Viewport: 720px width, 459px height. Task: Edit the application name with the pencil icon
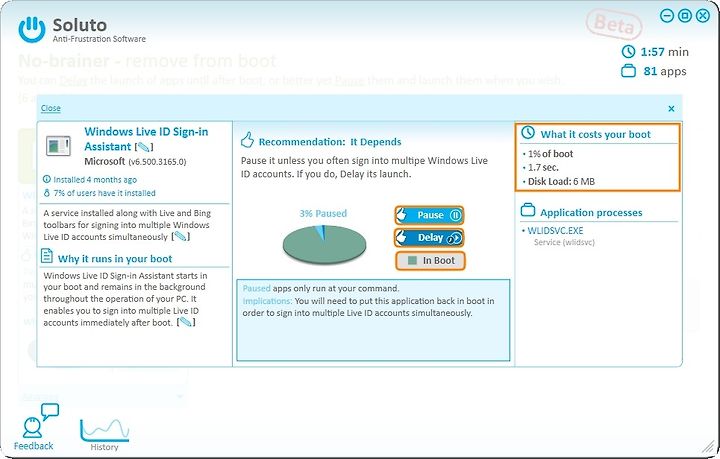click(143, 147)
